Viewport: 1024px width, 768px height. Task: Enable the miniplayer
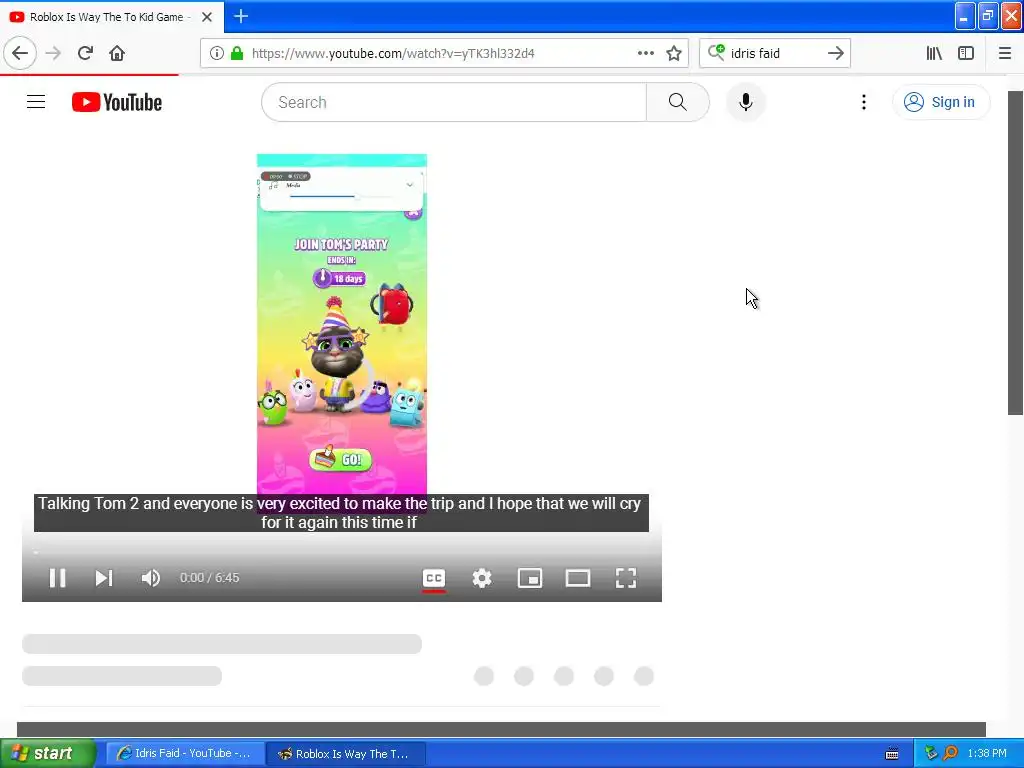[530, 578]
